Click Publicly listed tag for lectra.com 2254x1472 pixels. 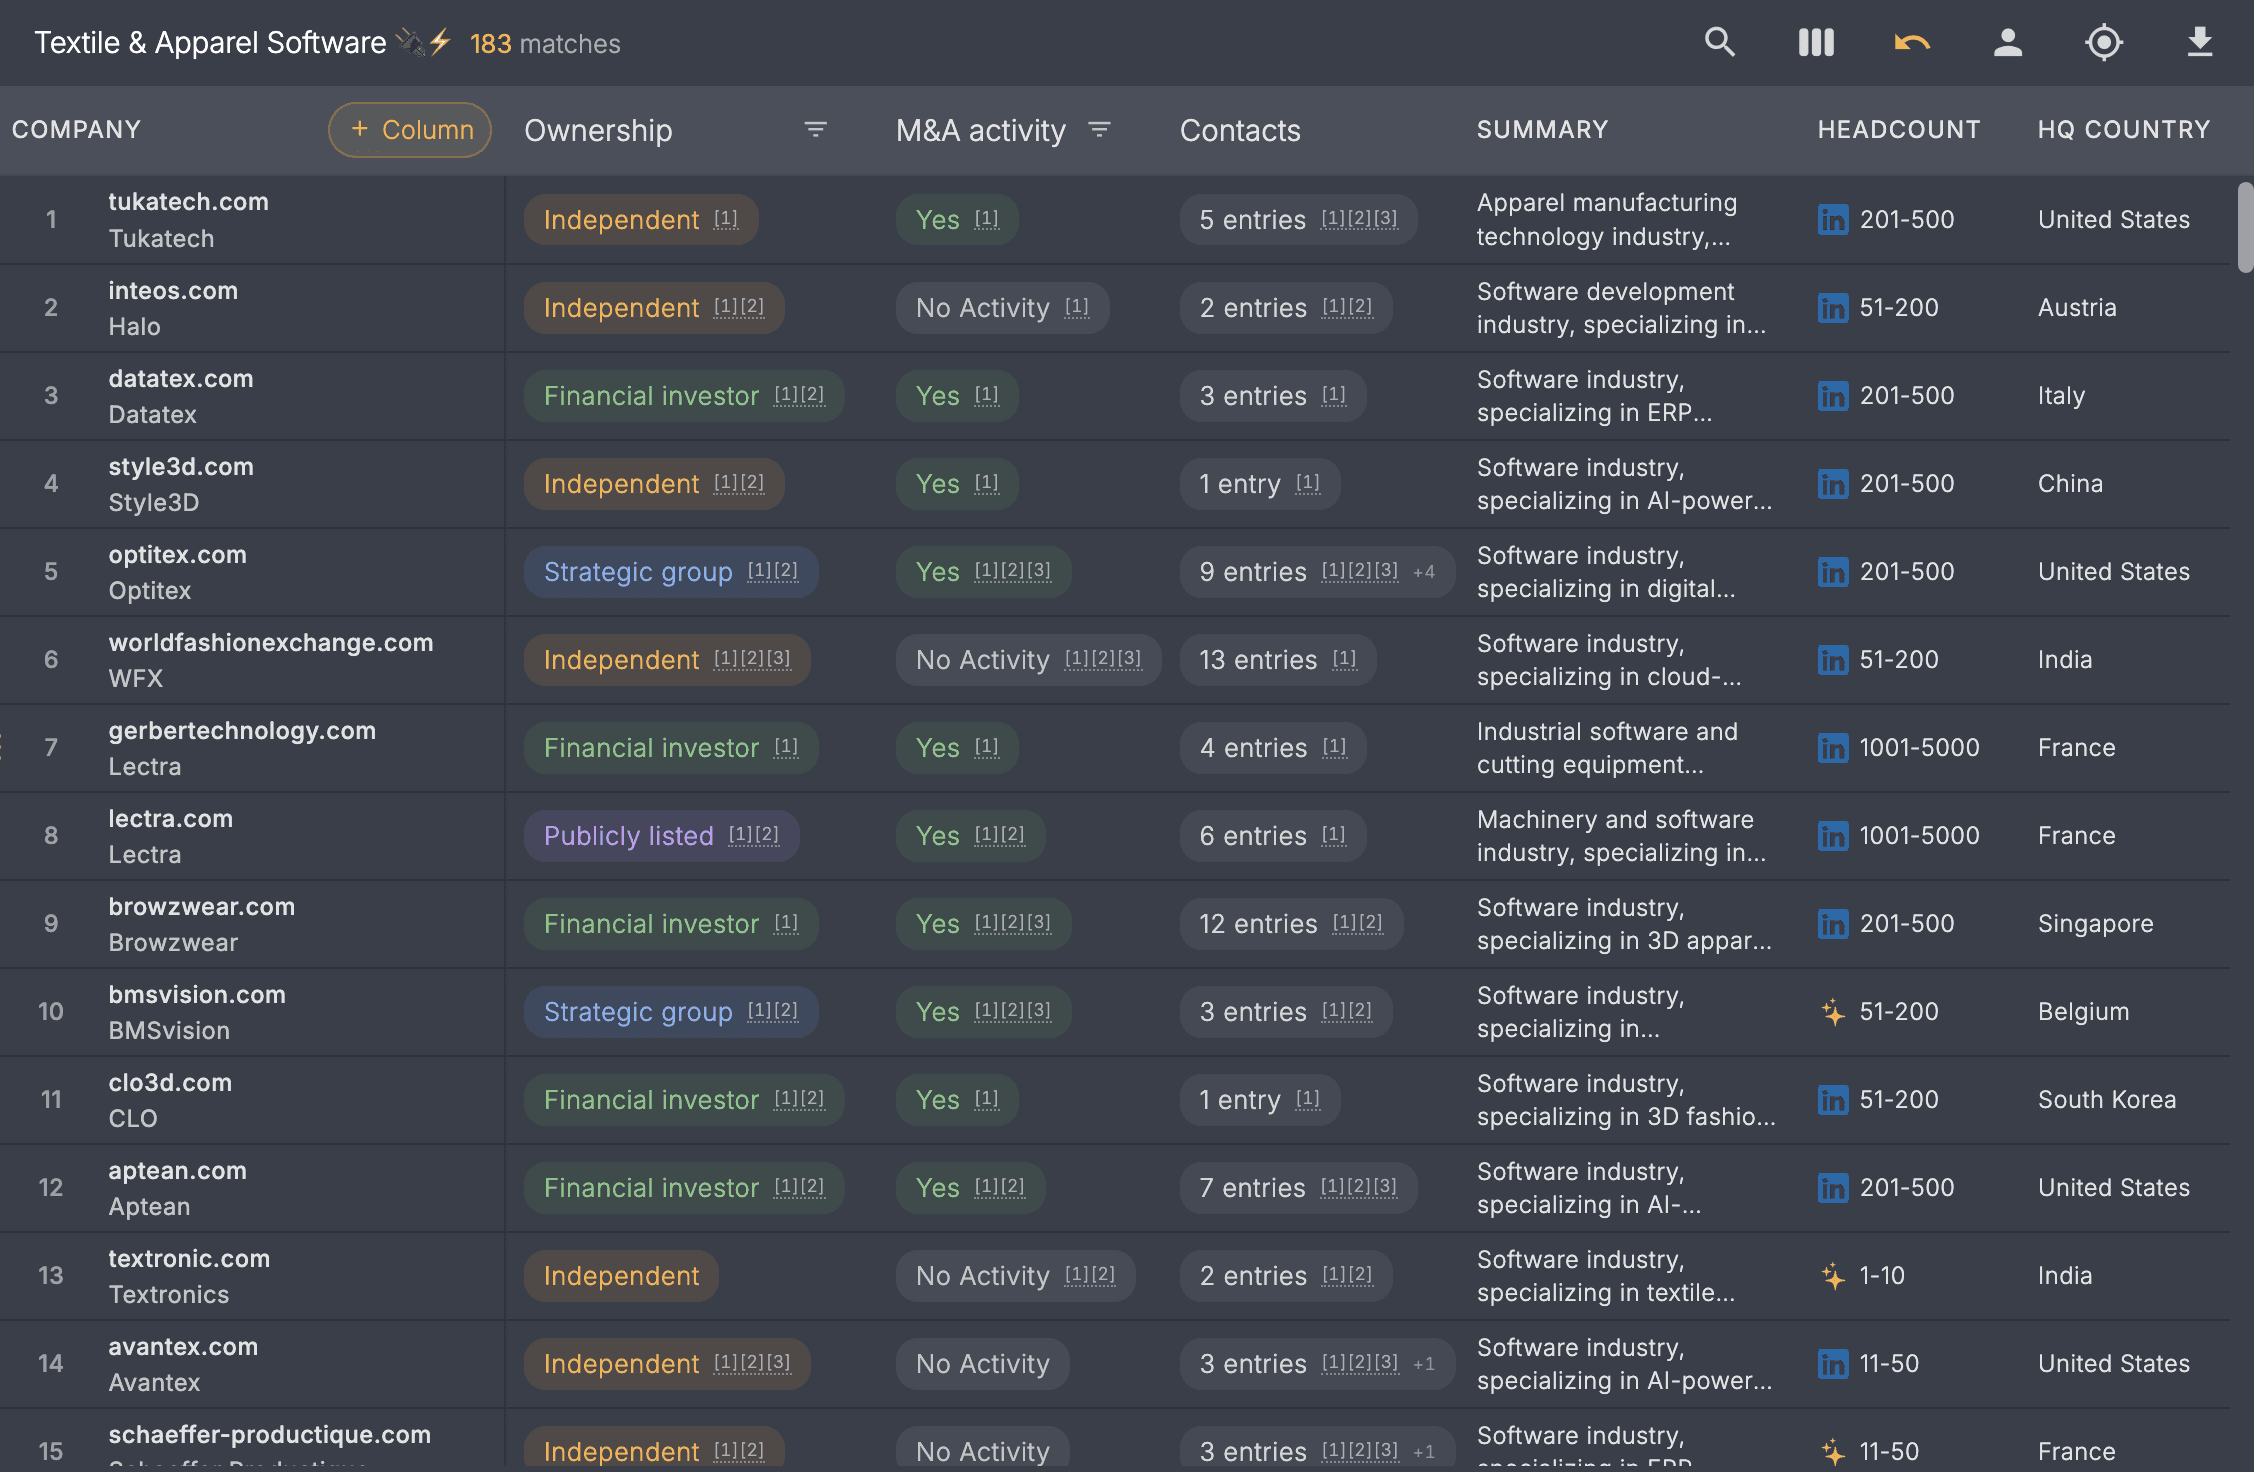[661, 836]
